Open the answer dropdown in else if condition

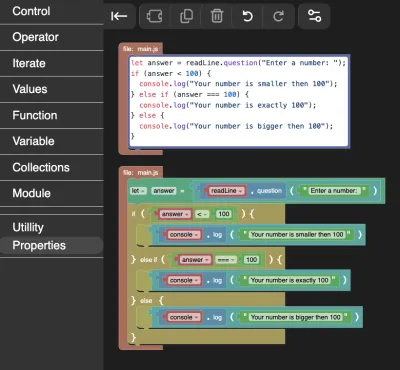(195, 259)
